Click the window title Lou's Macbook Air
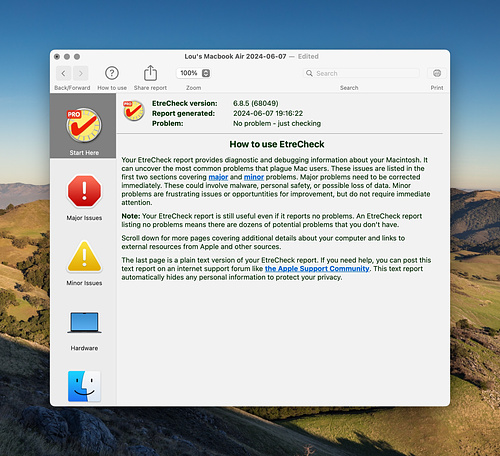 [235, 56]
